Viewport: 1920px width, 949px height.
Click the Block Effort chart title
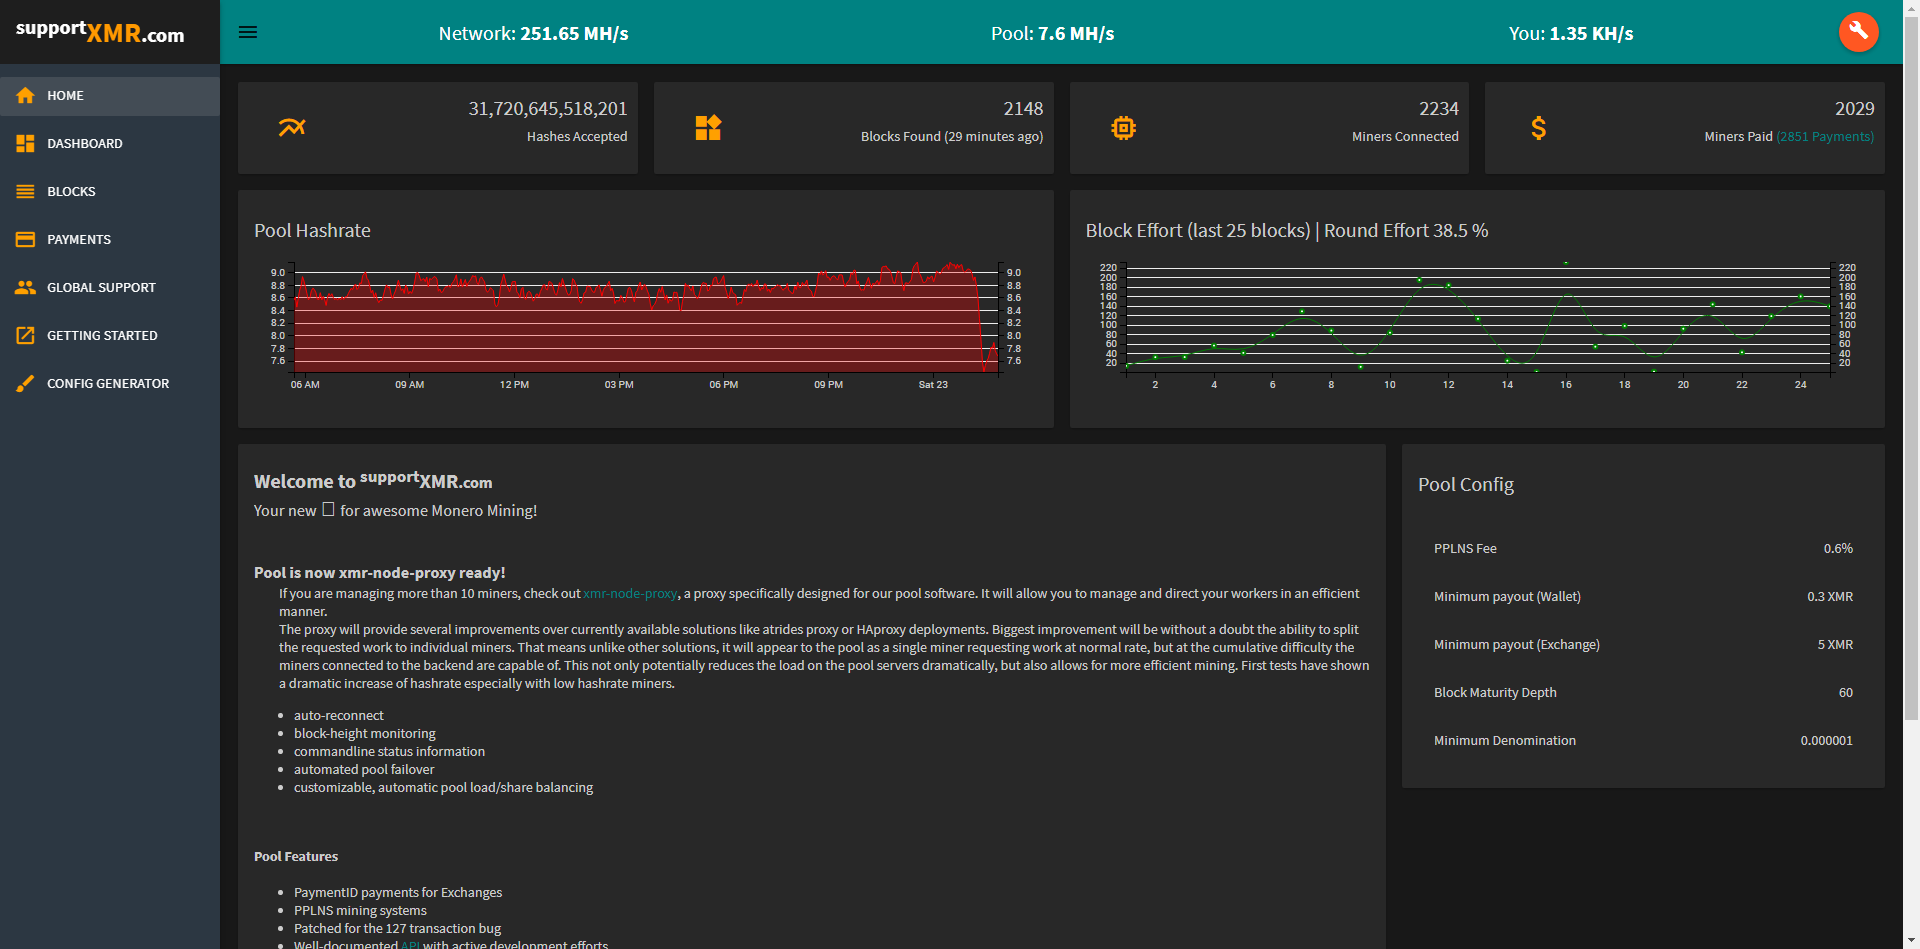[x=1287, y=231]
